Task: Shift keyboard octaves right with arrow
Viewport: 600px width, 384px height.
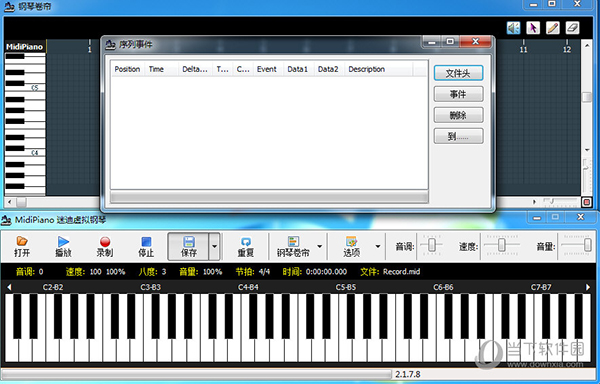Action: pyautogui.click(x=588, y=287)
